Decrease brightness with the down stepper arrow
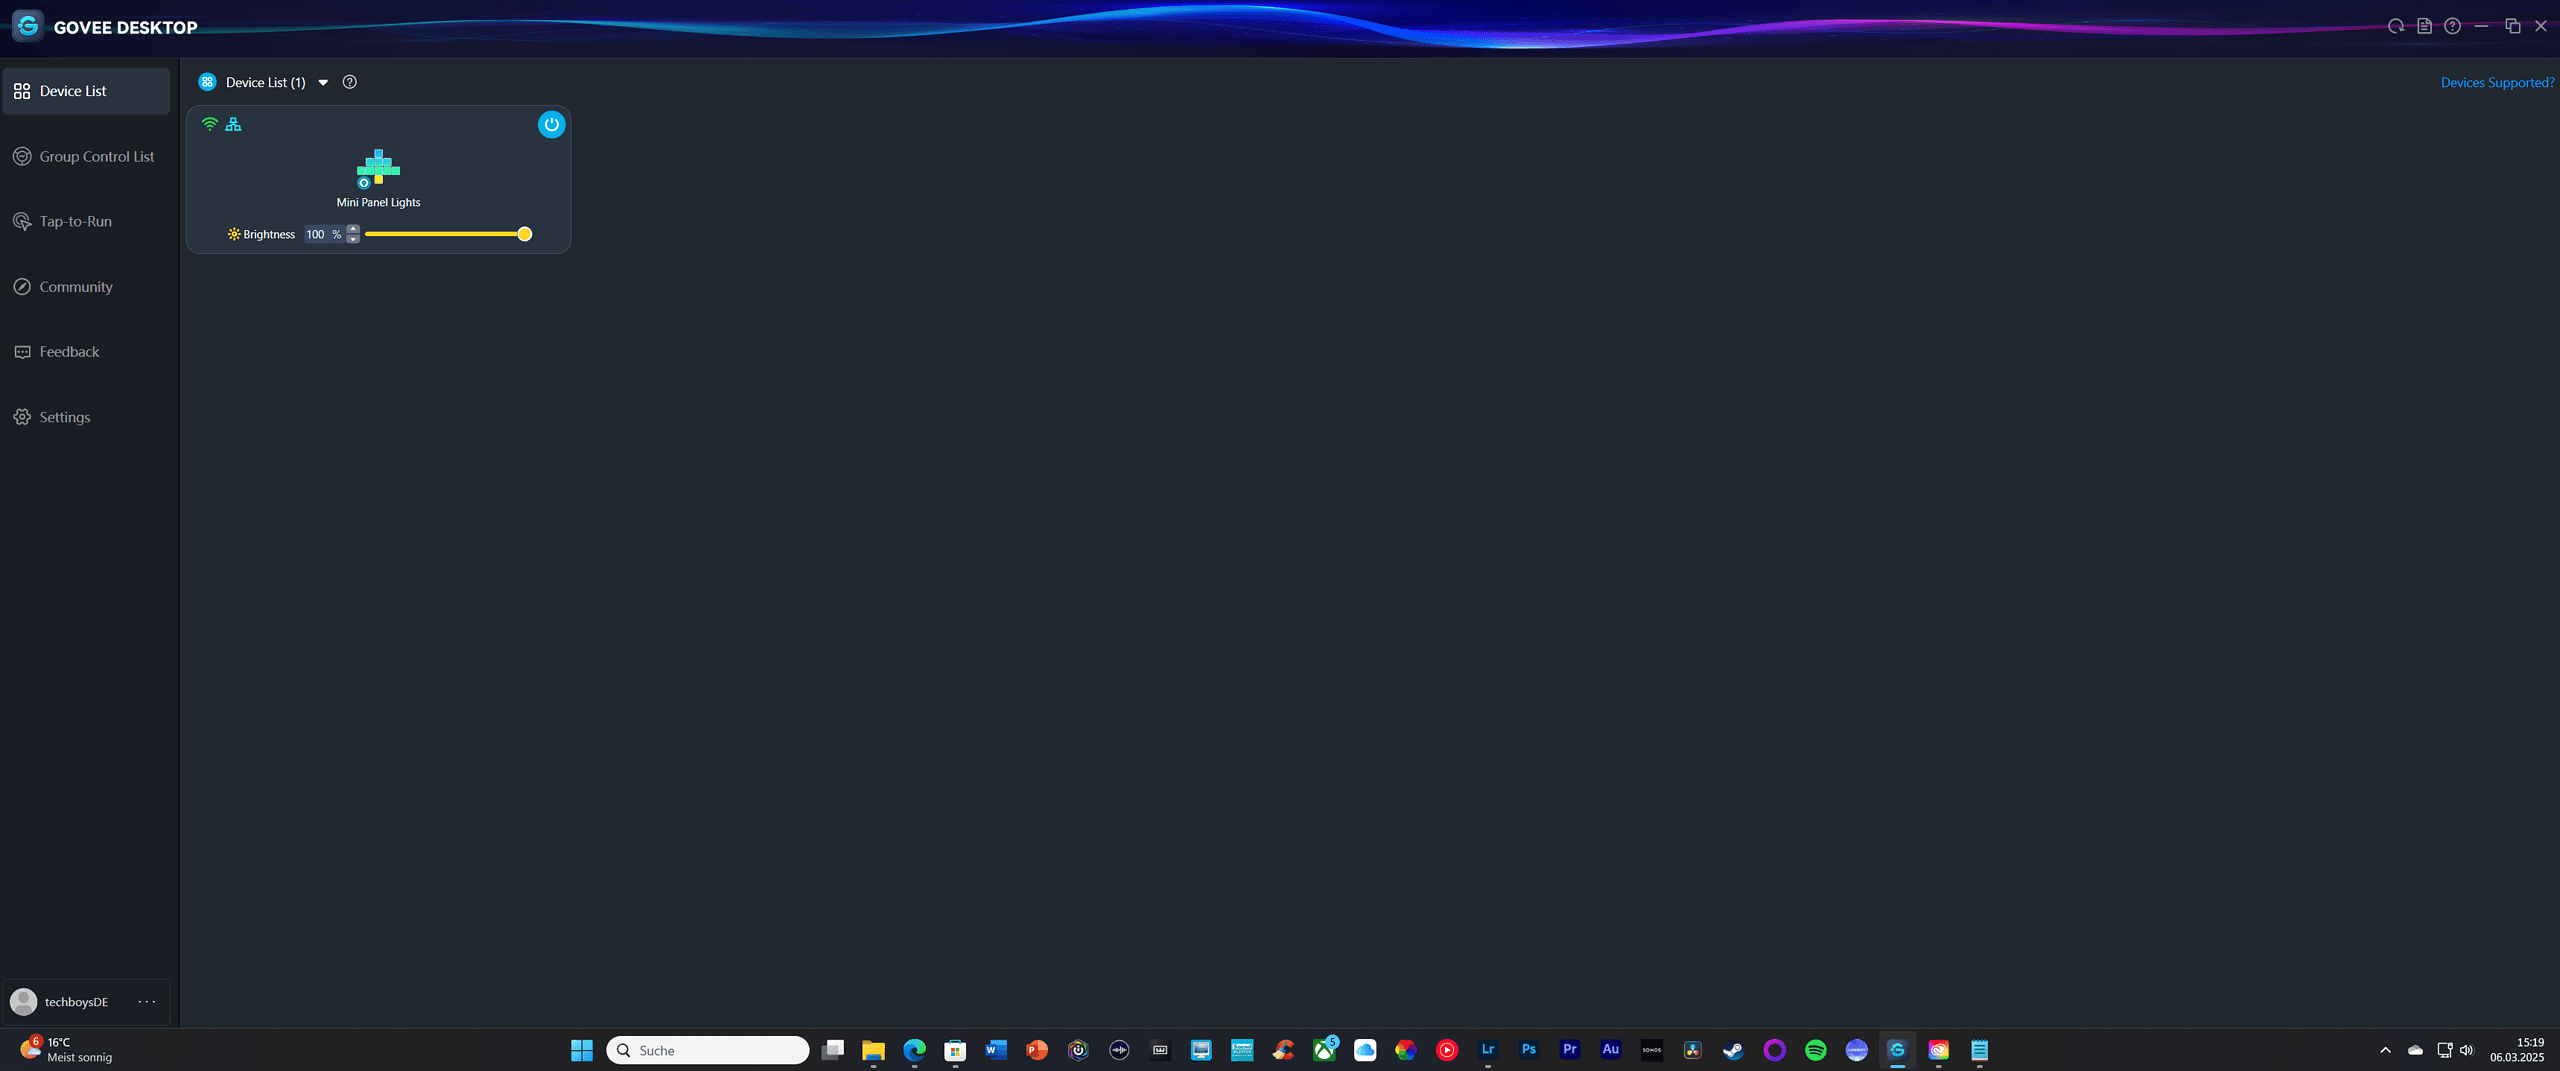 [x=353, y=239]
